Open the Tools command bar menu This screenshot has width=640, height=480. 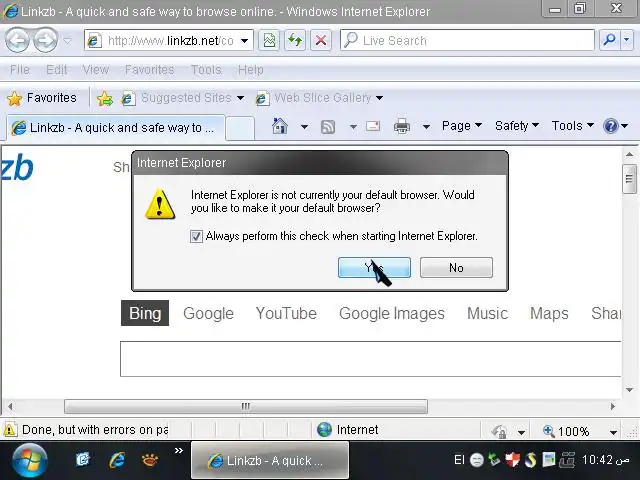[x=572, y=126]
